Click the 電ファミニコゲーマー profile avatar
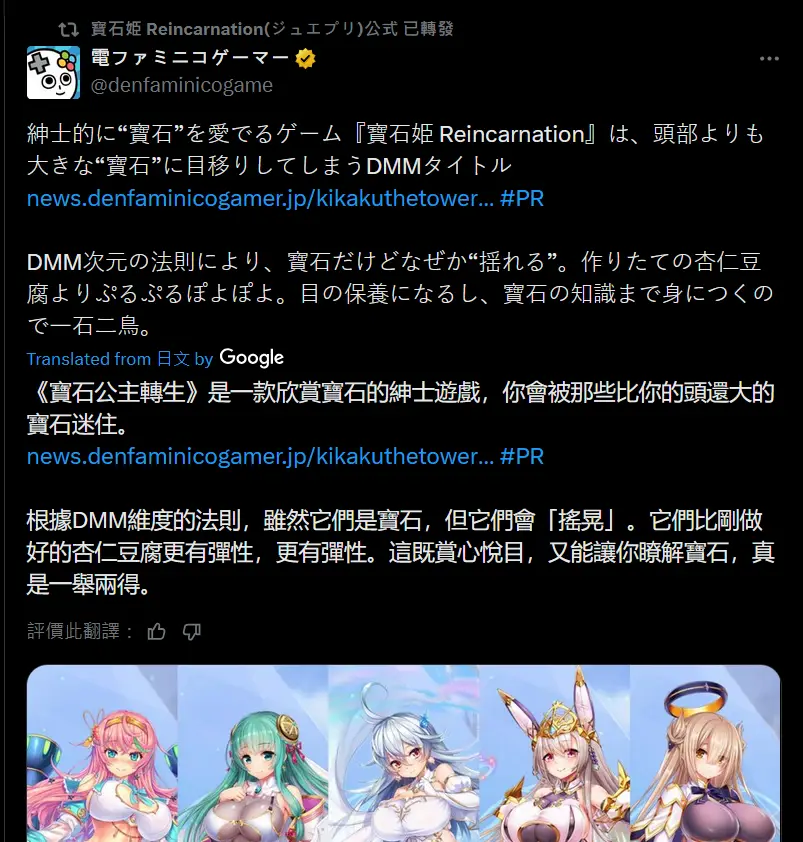This screenshot has width=803, height=842. pos(53,72)
